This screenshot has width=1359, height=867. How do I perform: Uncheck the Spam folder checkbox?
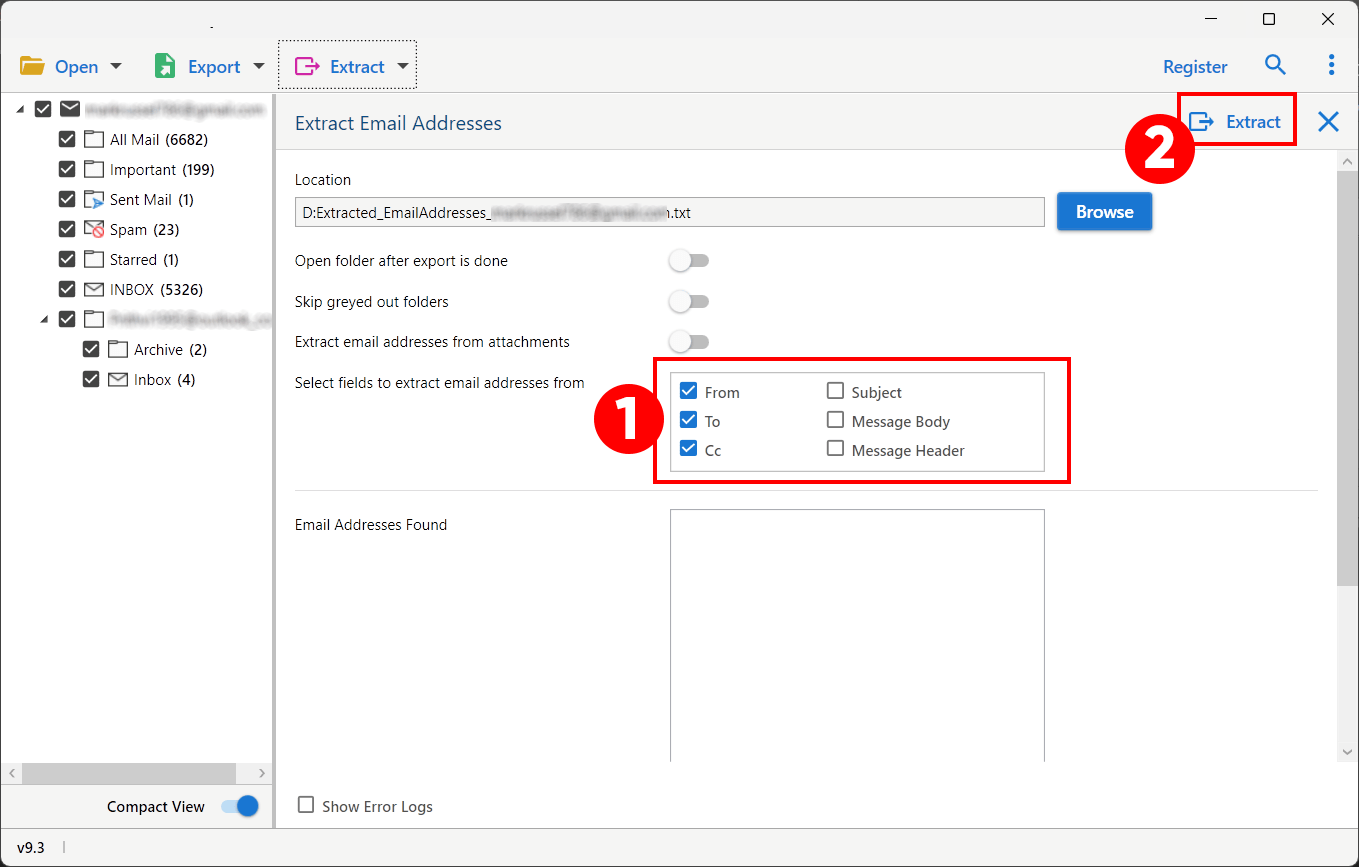tap(67, 229)
